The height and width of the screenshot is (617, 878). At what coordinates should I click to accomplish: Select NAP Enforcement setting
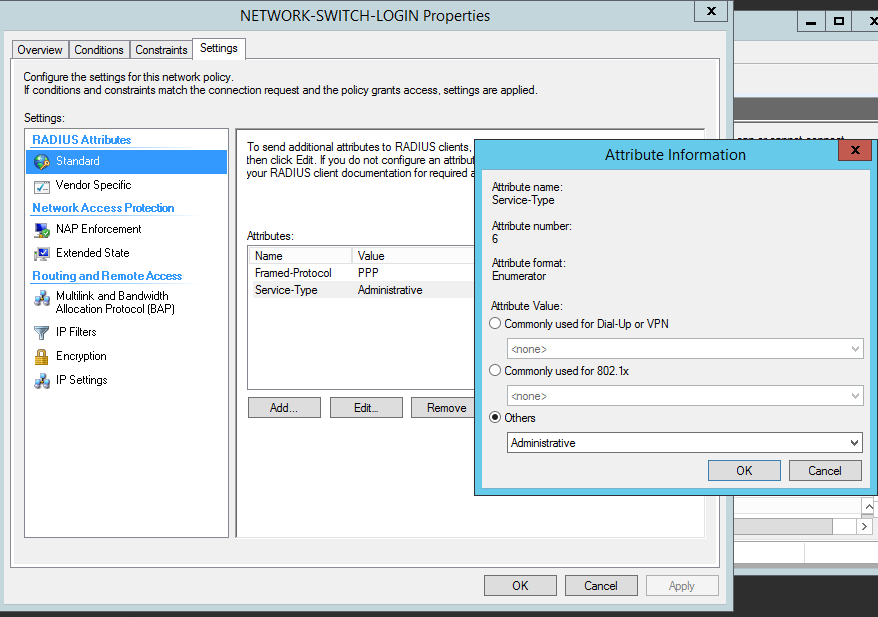[127, 229]
